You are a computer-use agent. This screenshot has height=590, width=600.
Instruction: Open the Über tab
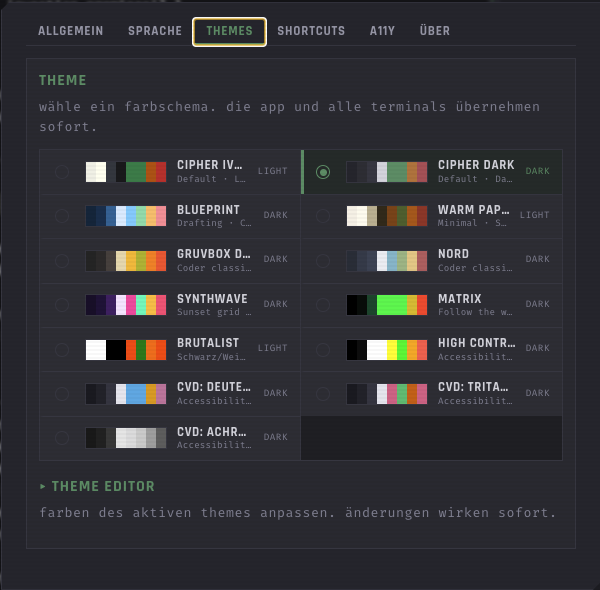pos(435,31)
